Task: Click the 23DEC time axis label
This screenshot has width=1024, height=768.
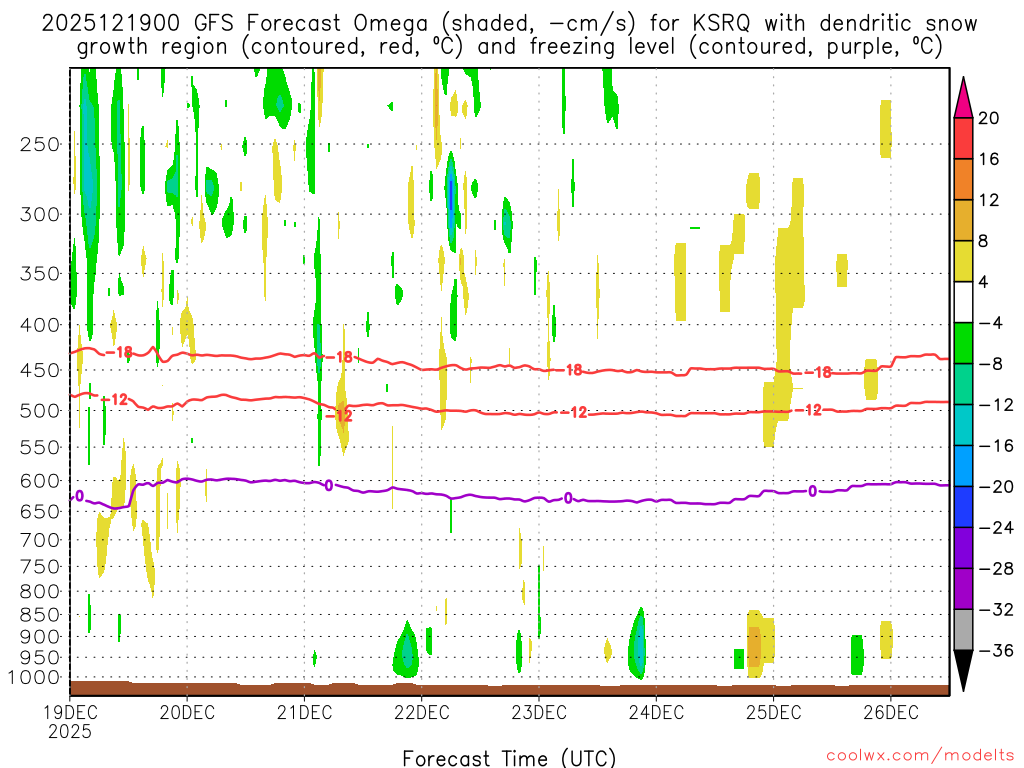Action: (x=539, y=712)
